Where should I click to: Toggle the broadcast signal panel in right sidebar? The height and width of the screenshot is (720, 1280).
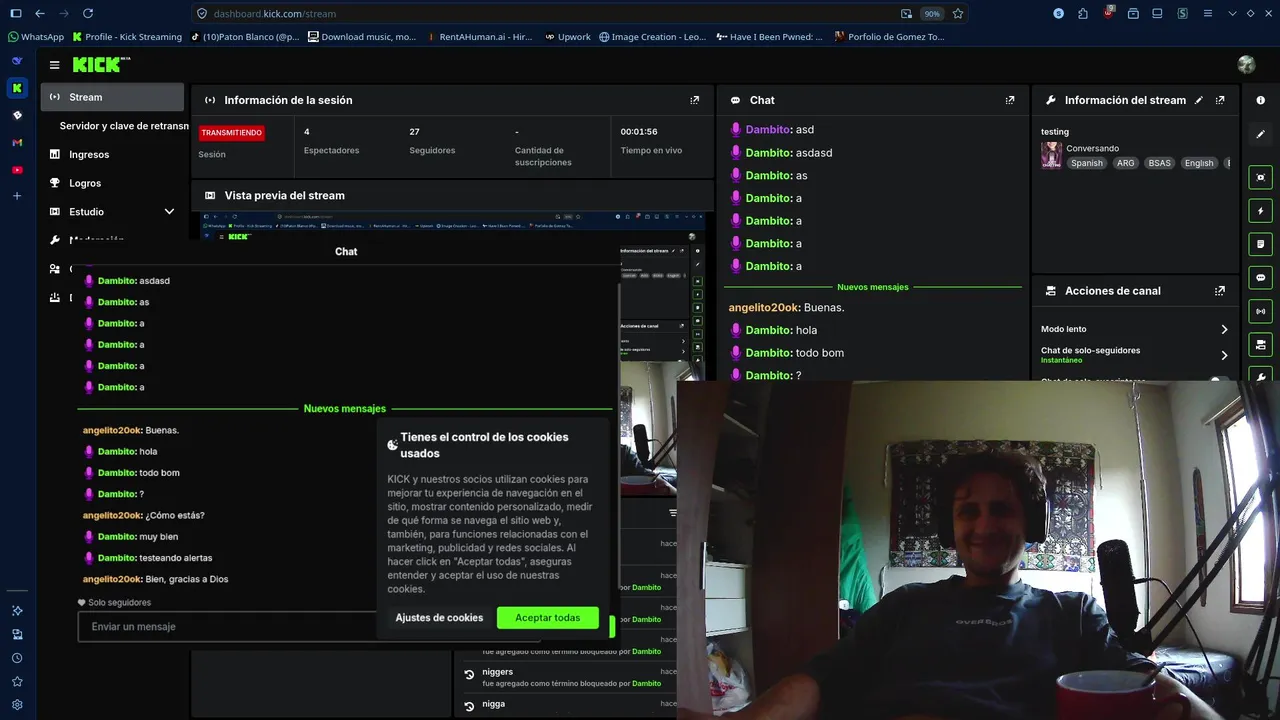1260,311
